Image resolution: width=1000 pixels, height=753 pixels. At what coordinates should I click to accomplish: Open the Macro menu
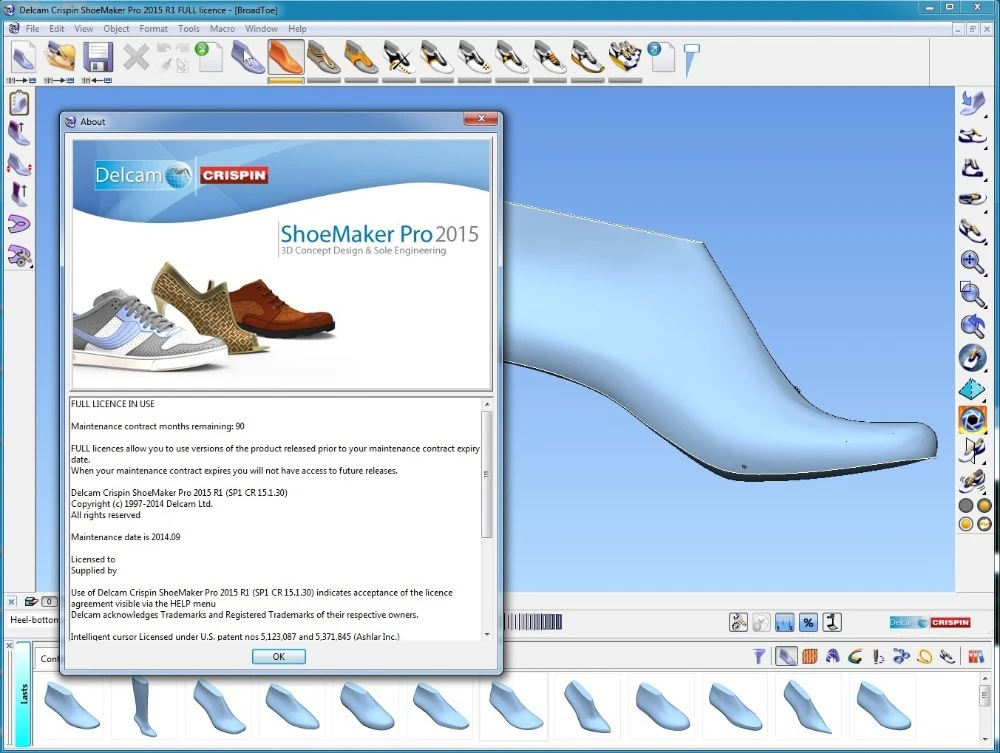pyautogui.click(x=223, y=29)
